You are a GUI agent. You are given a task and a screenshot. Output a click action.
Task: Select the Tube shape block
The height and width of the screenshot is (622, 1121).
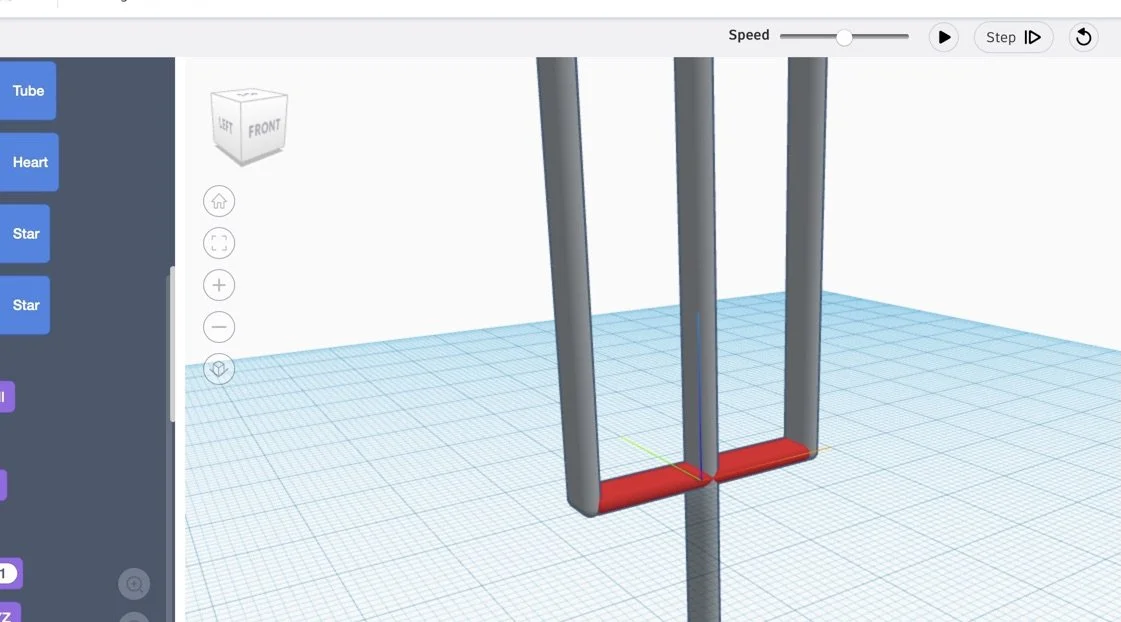[28, 91]
